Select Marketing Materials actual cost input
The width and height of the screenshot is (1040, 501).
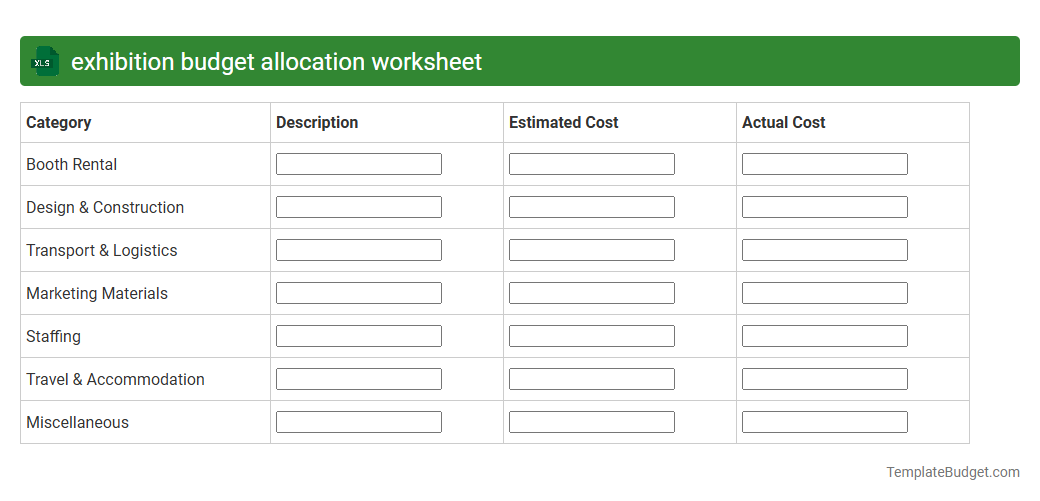pyautogui.click(x=824, y=293)
